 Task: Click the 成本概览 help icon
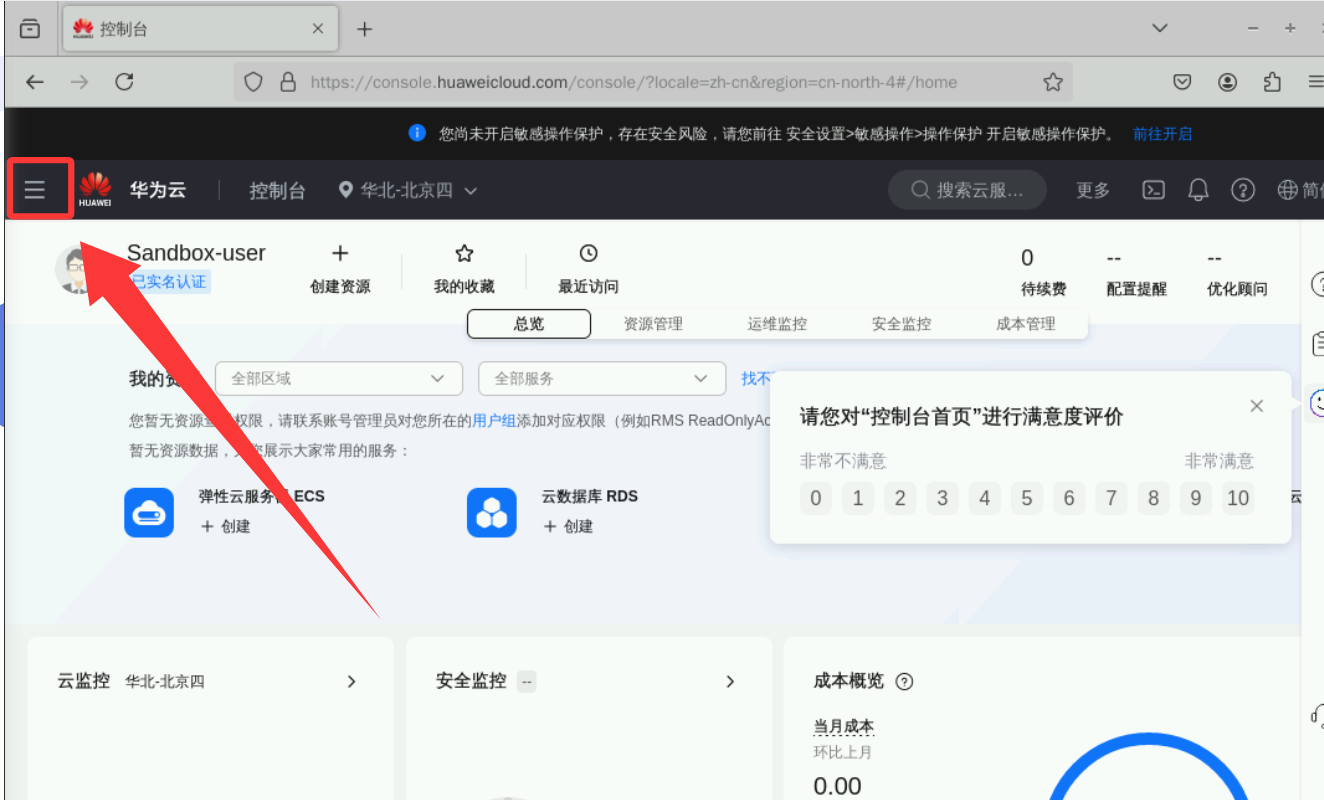[904, 682]
